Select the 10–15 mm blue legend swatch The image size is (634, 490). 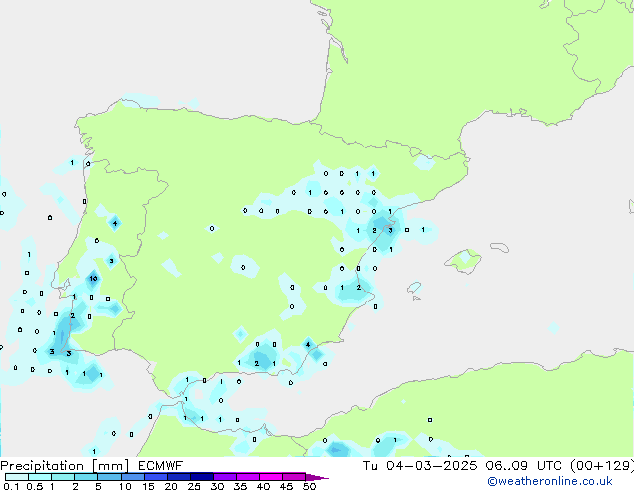tap(132, 477)
